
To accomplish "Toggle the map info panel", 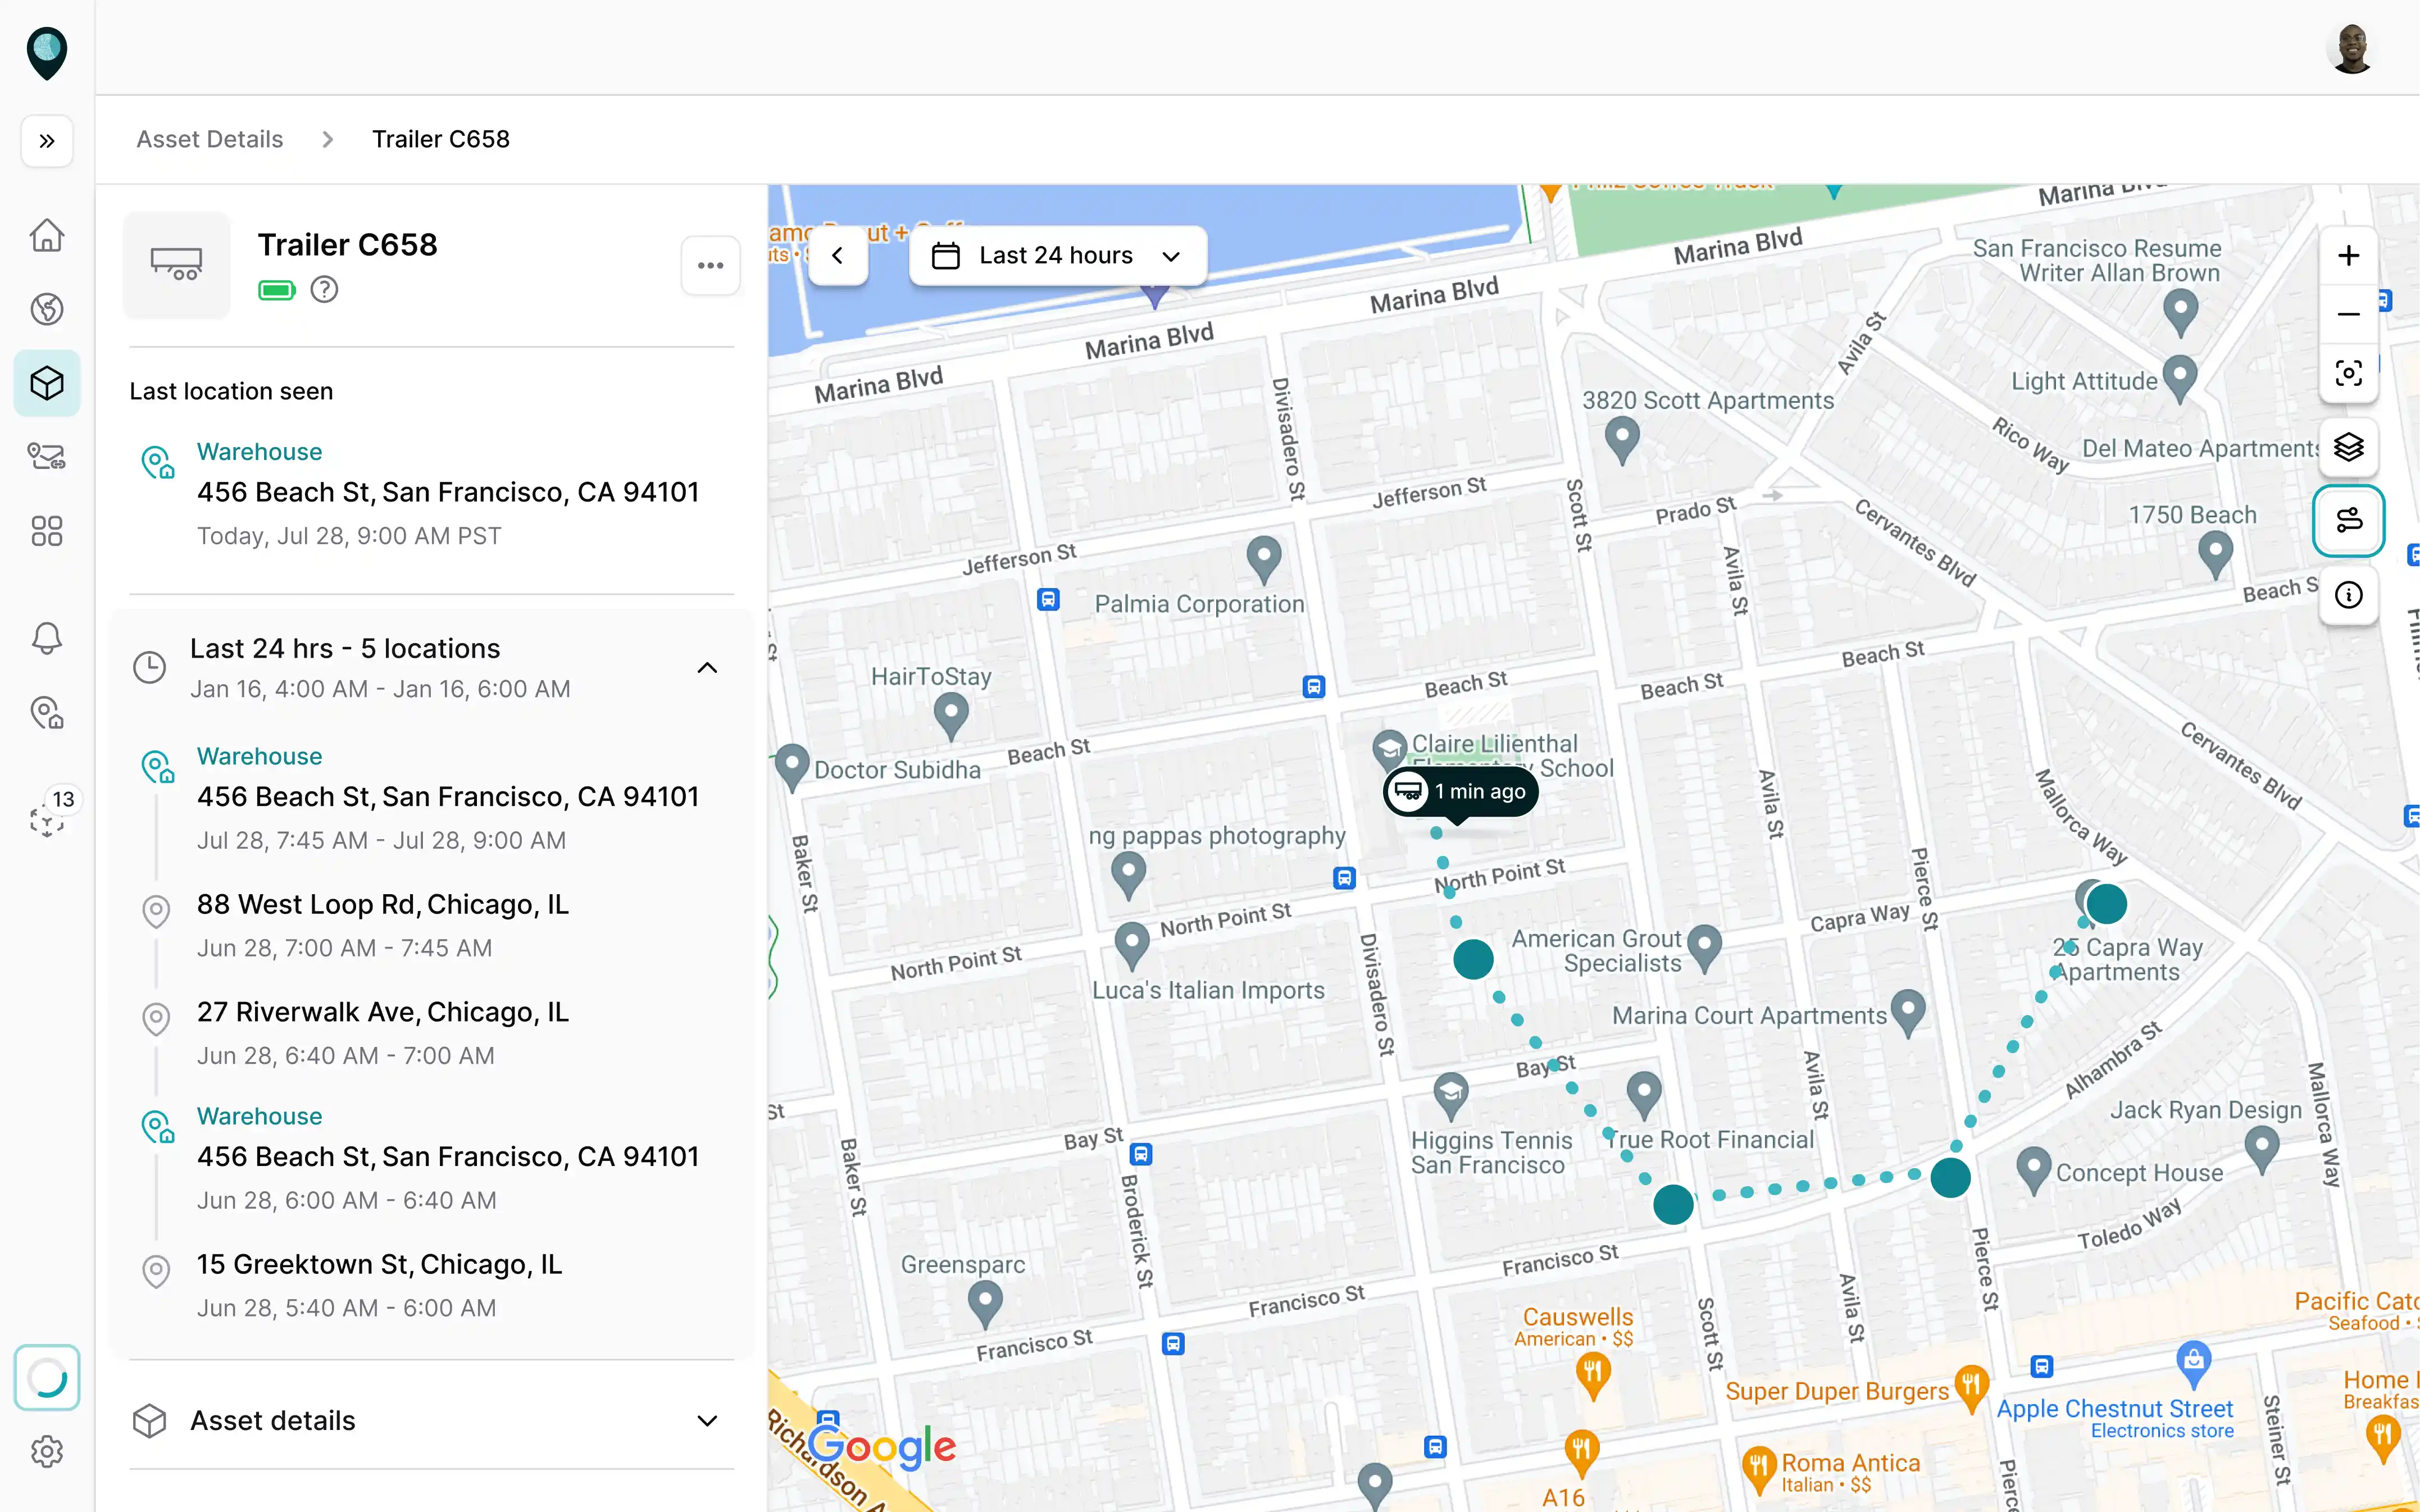I will coord(2349,595).
